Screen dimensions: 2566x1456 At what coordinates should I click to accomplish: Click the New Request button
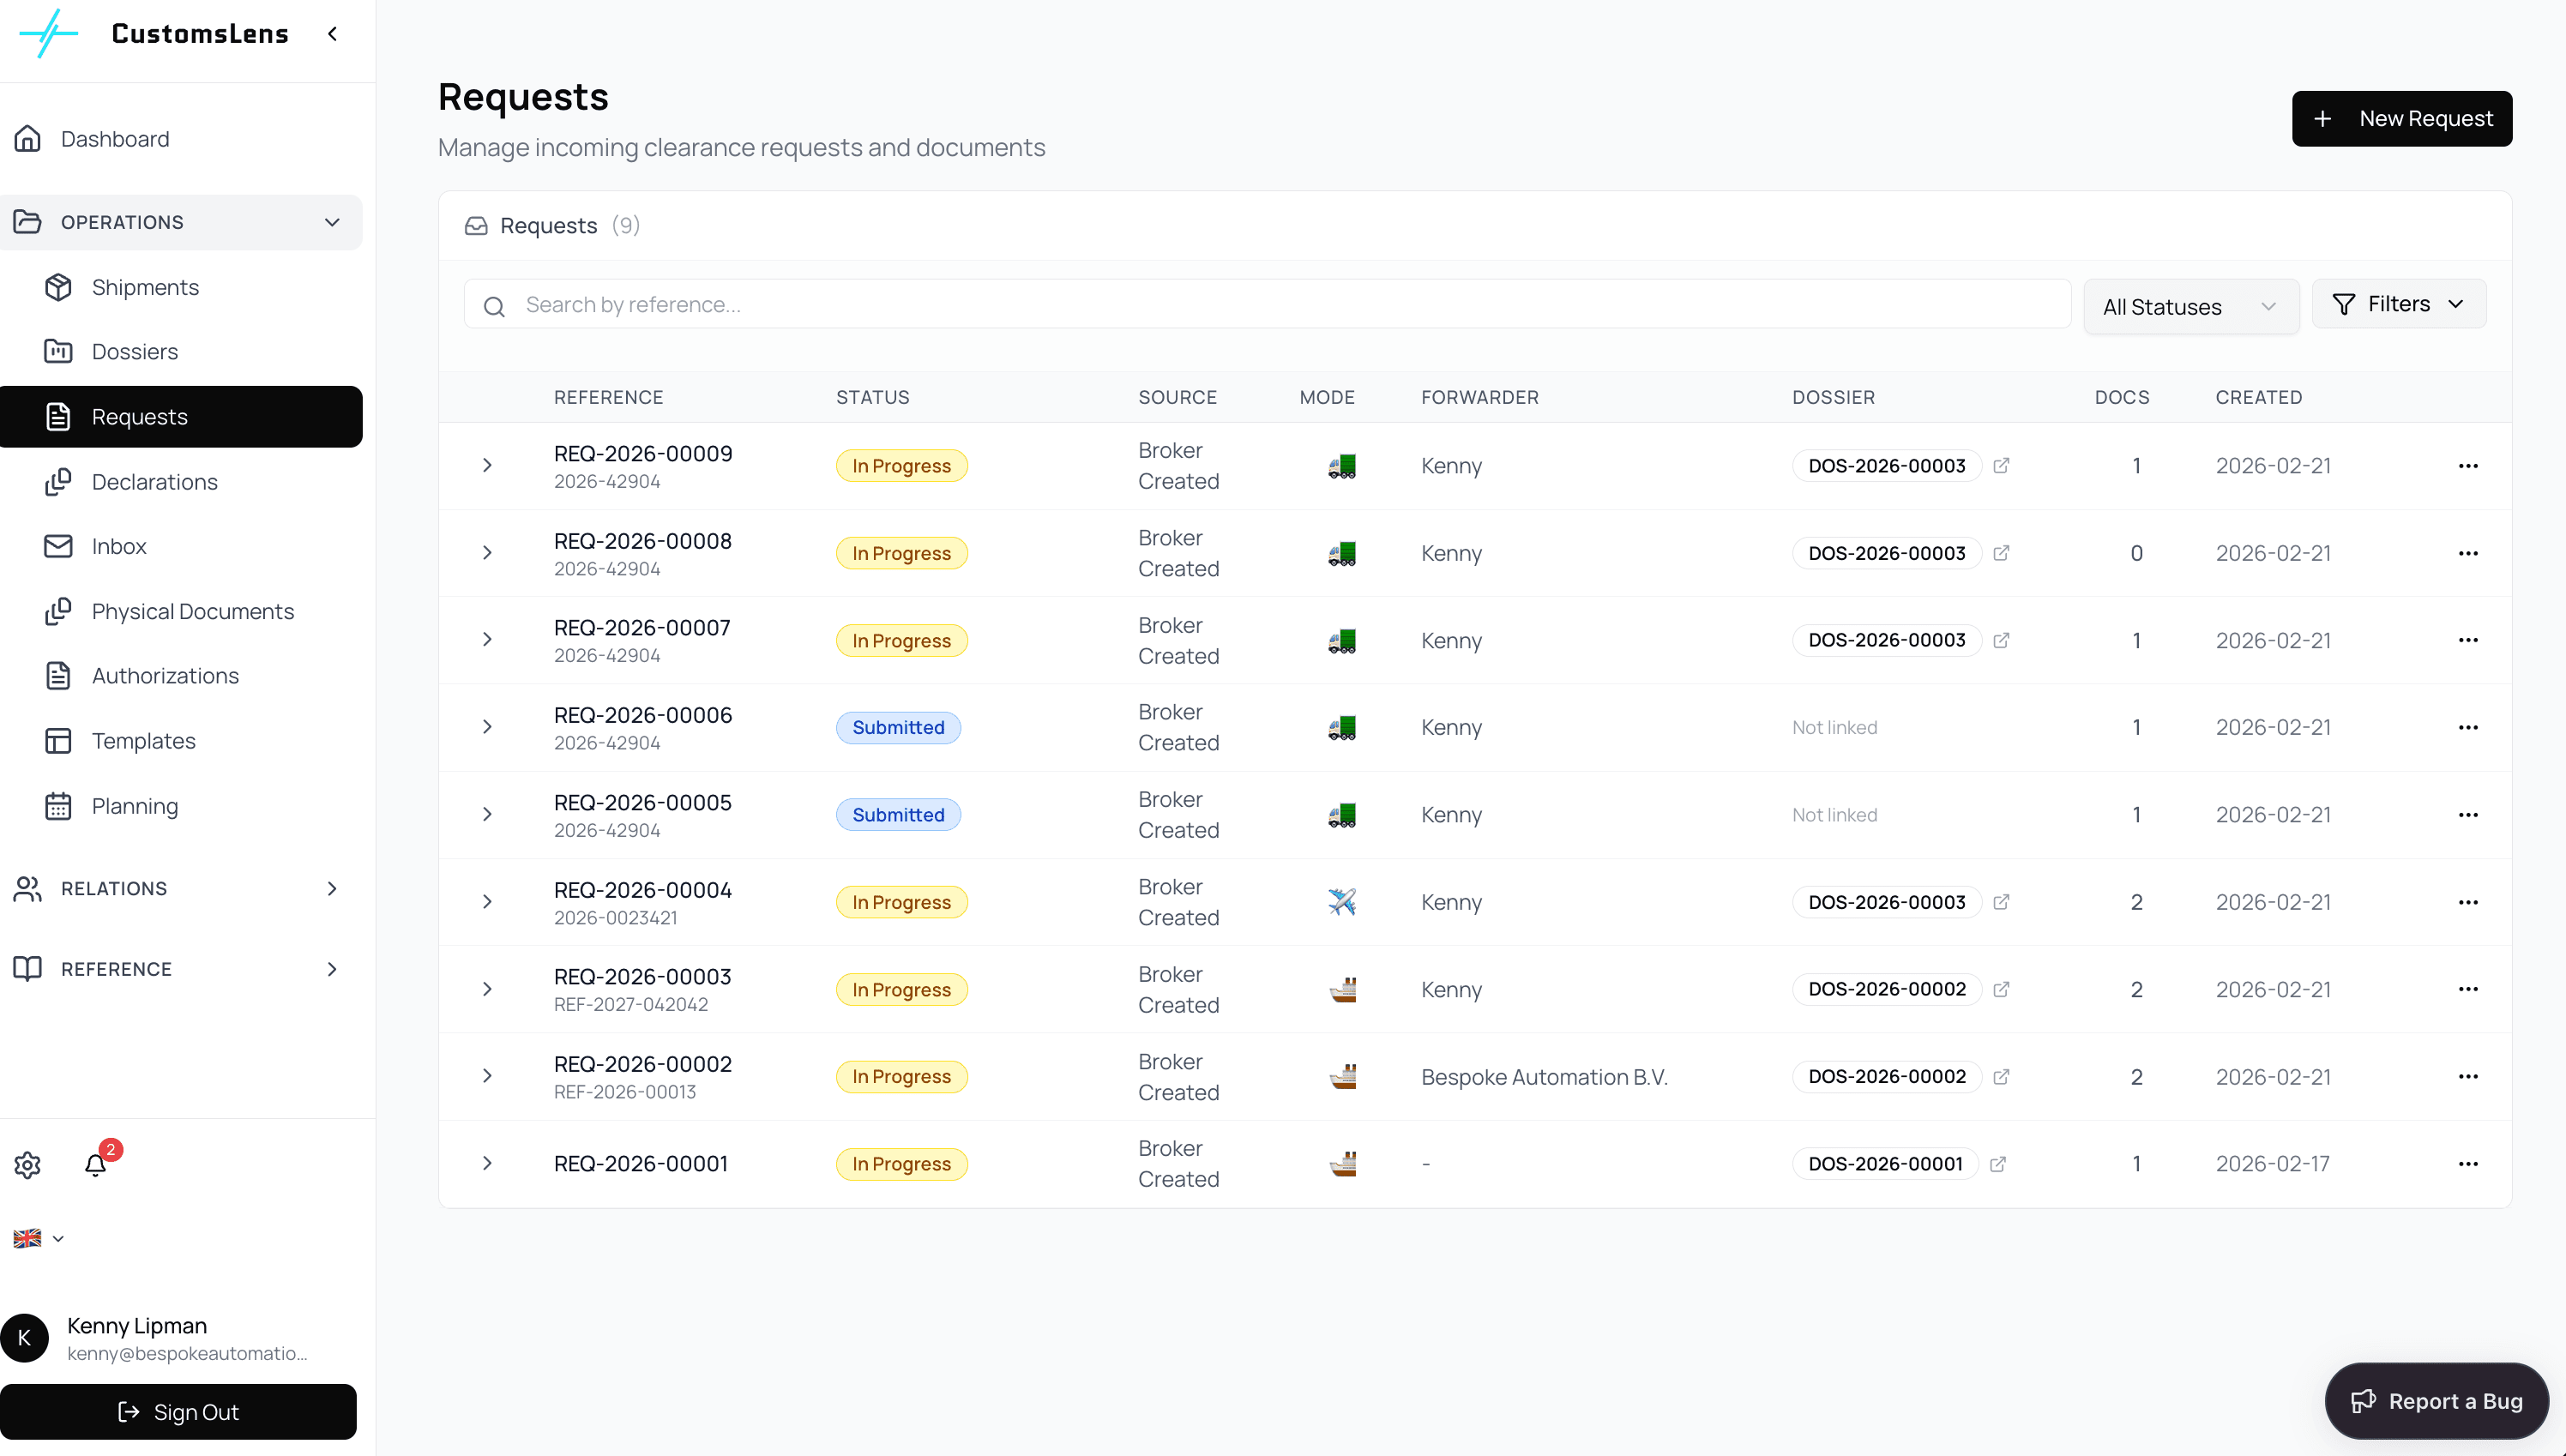pos(2401,119)
